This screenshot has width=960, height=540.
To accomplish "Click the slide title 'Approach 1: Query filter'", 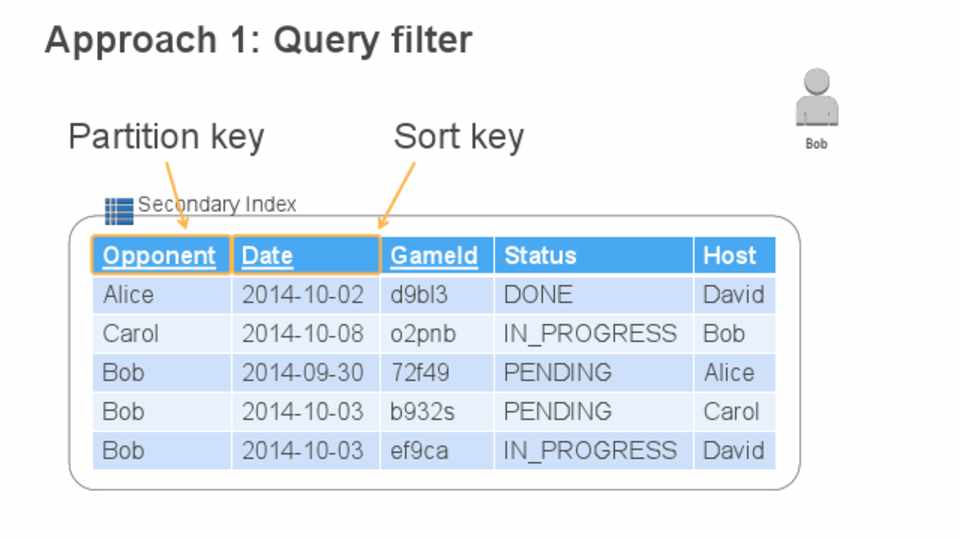I will coord(258,41).
